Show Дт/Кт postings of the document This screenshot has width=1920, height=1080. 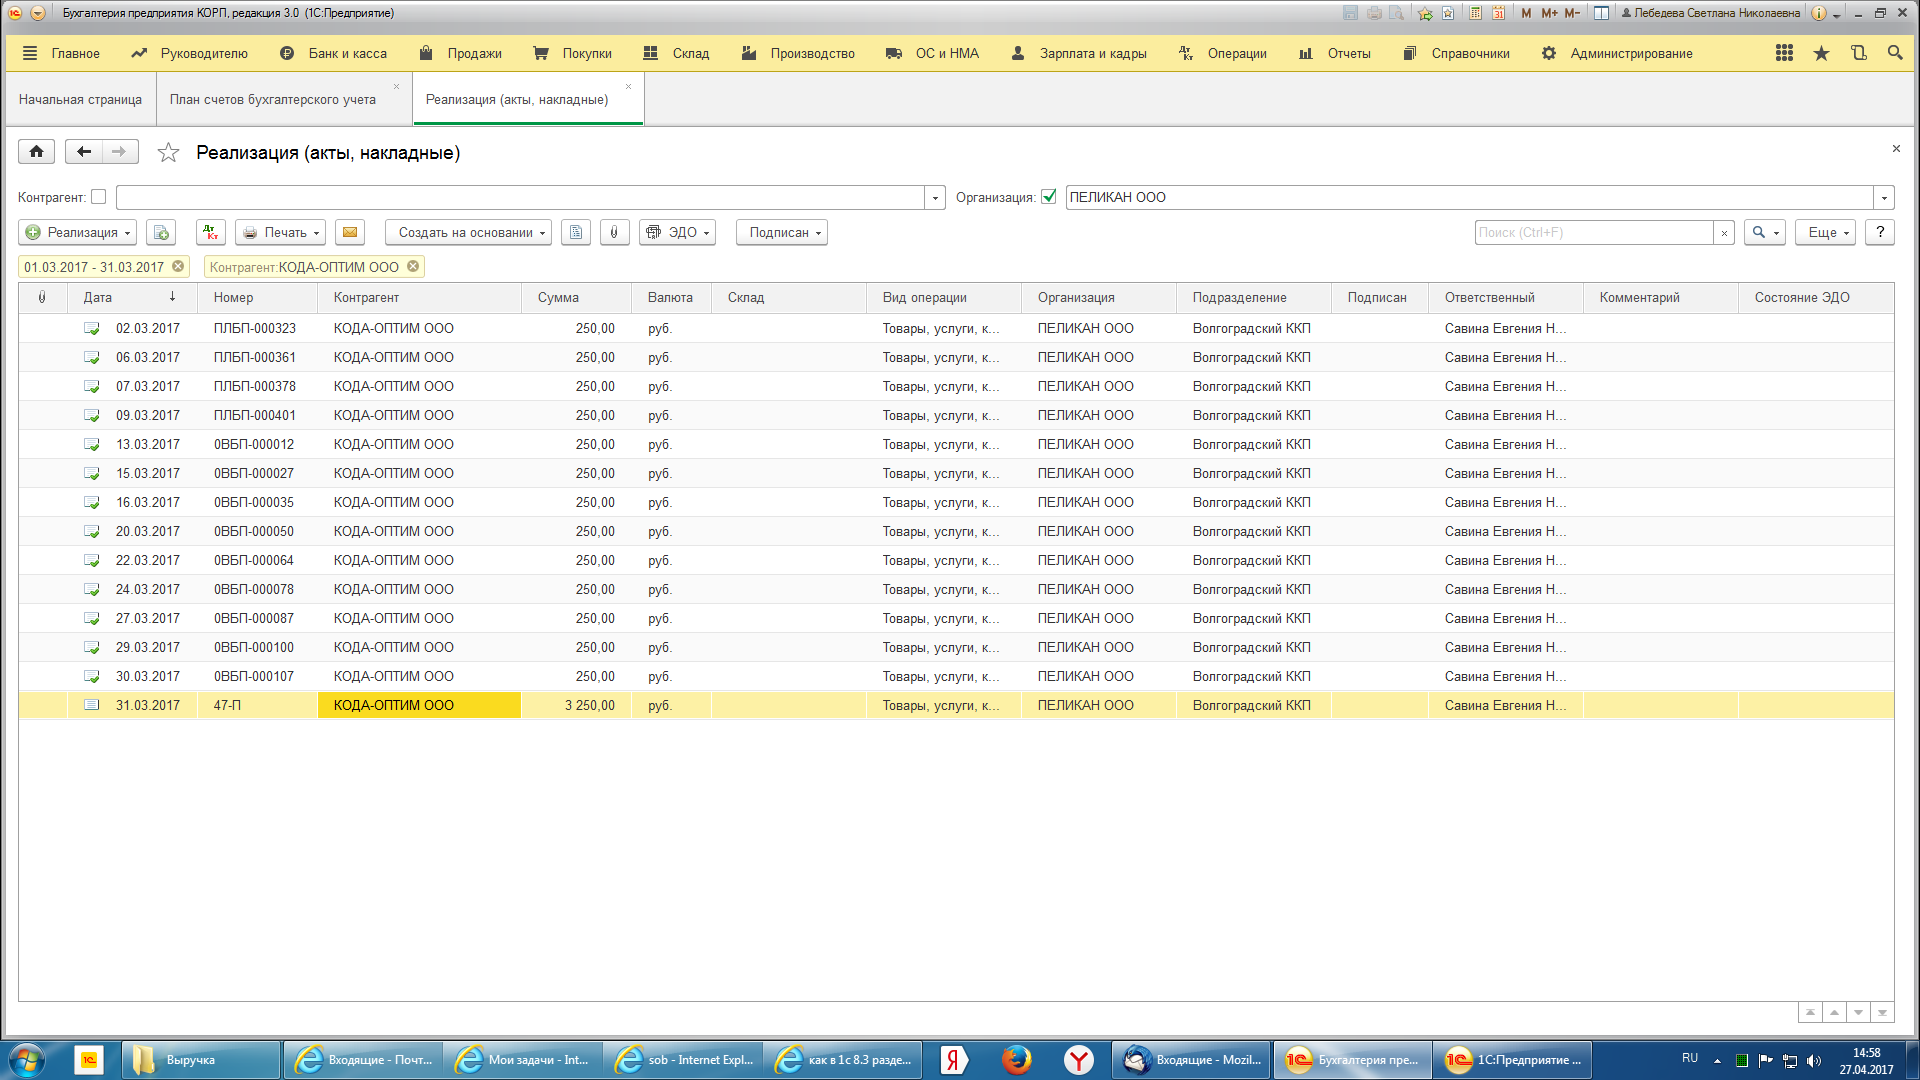[x=211, y=233]
